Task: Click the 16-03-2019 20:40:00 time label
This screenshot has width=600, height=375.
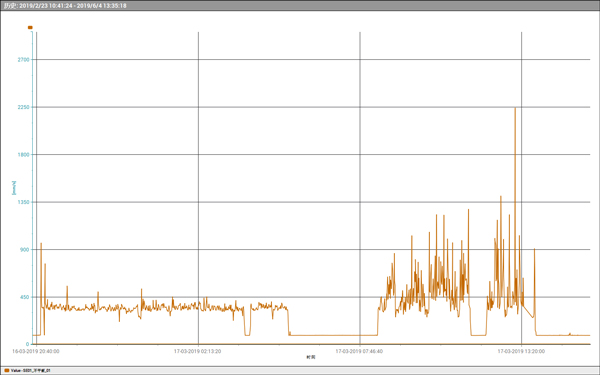Action: [x=36, y=351]
